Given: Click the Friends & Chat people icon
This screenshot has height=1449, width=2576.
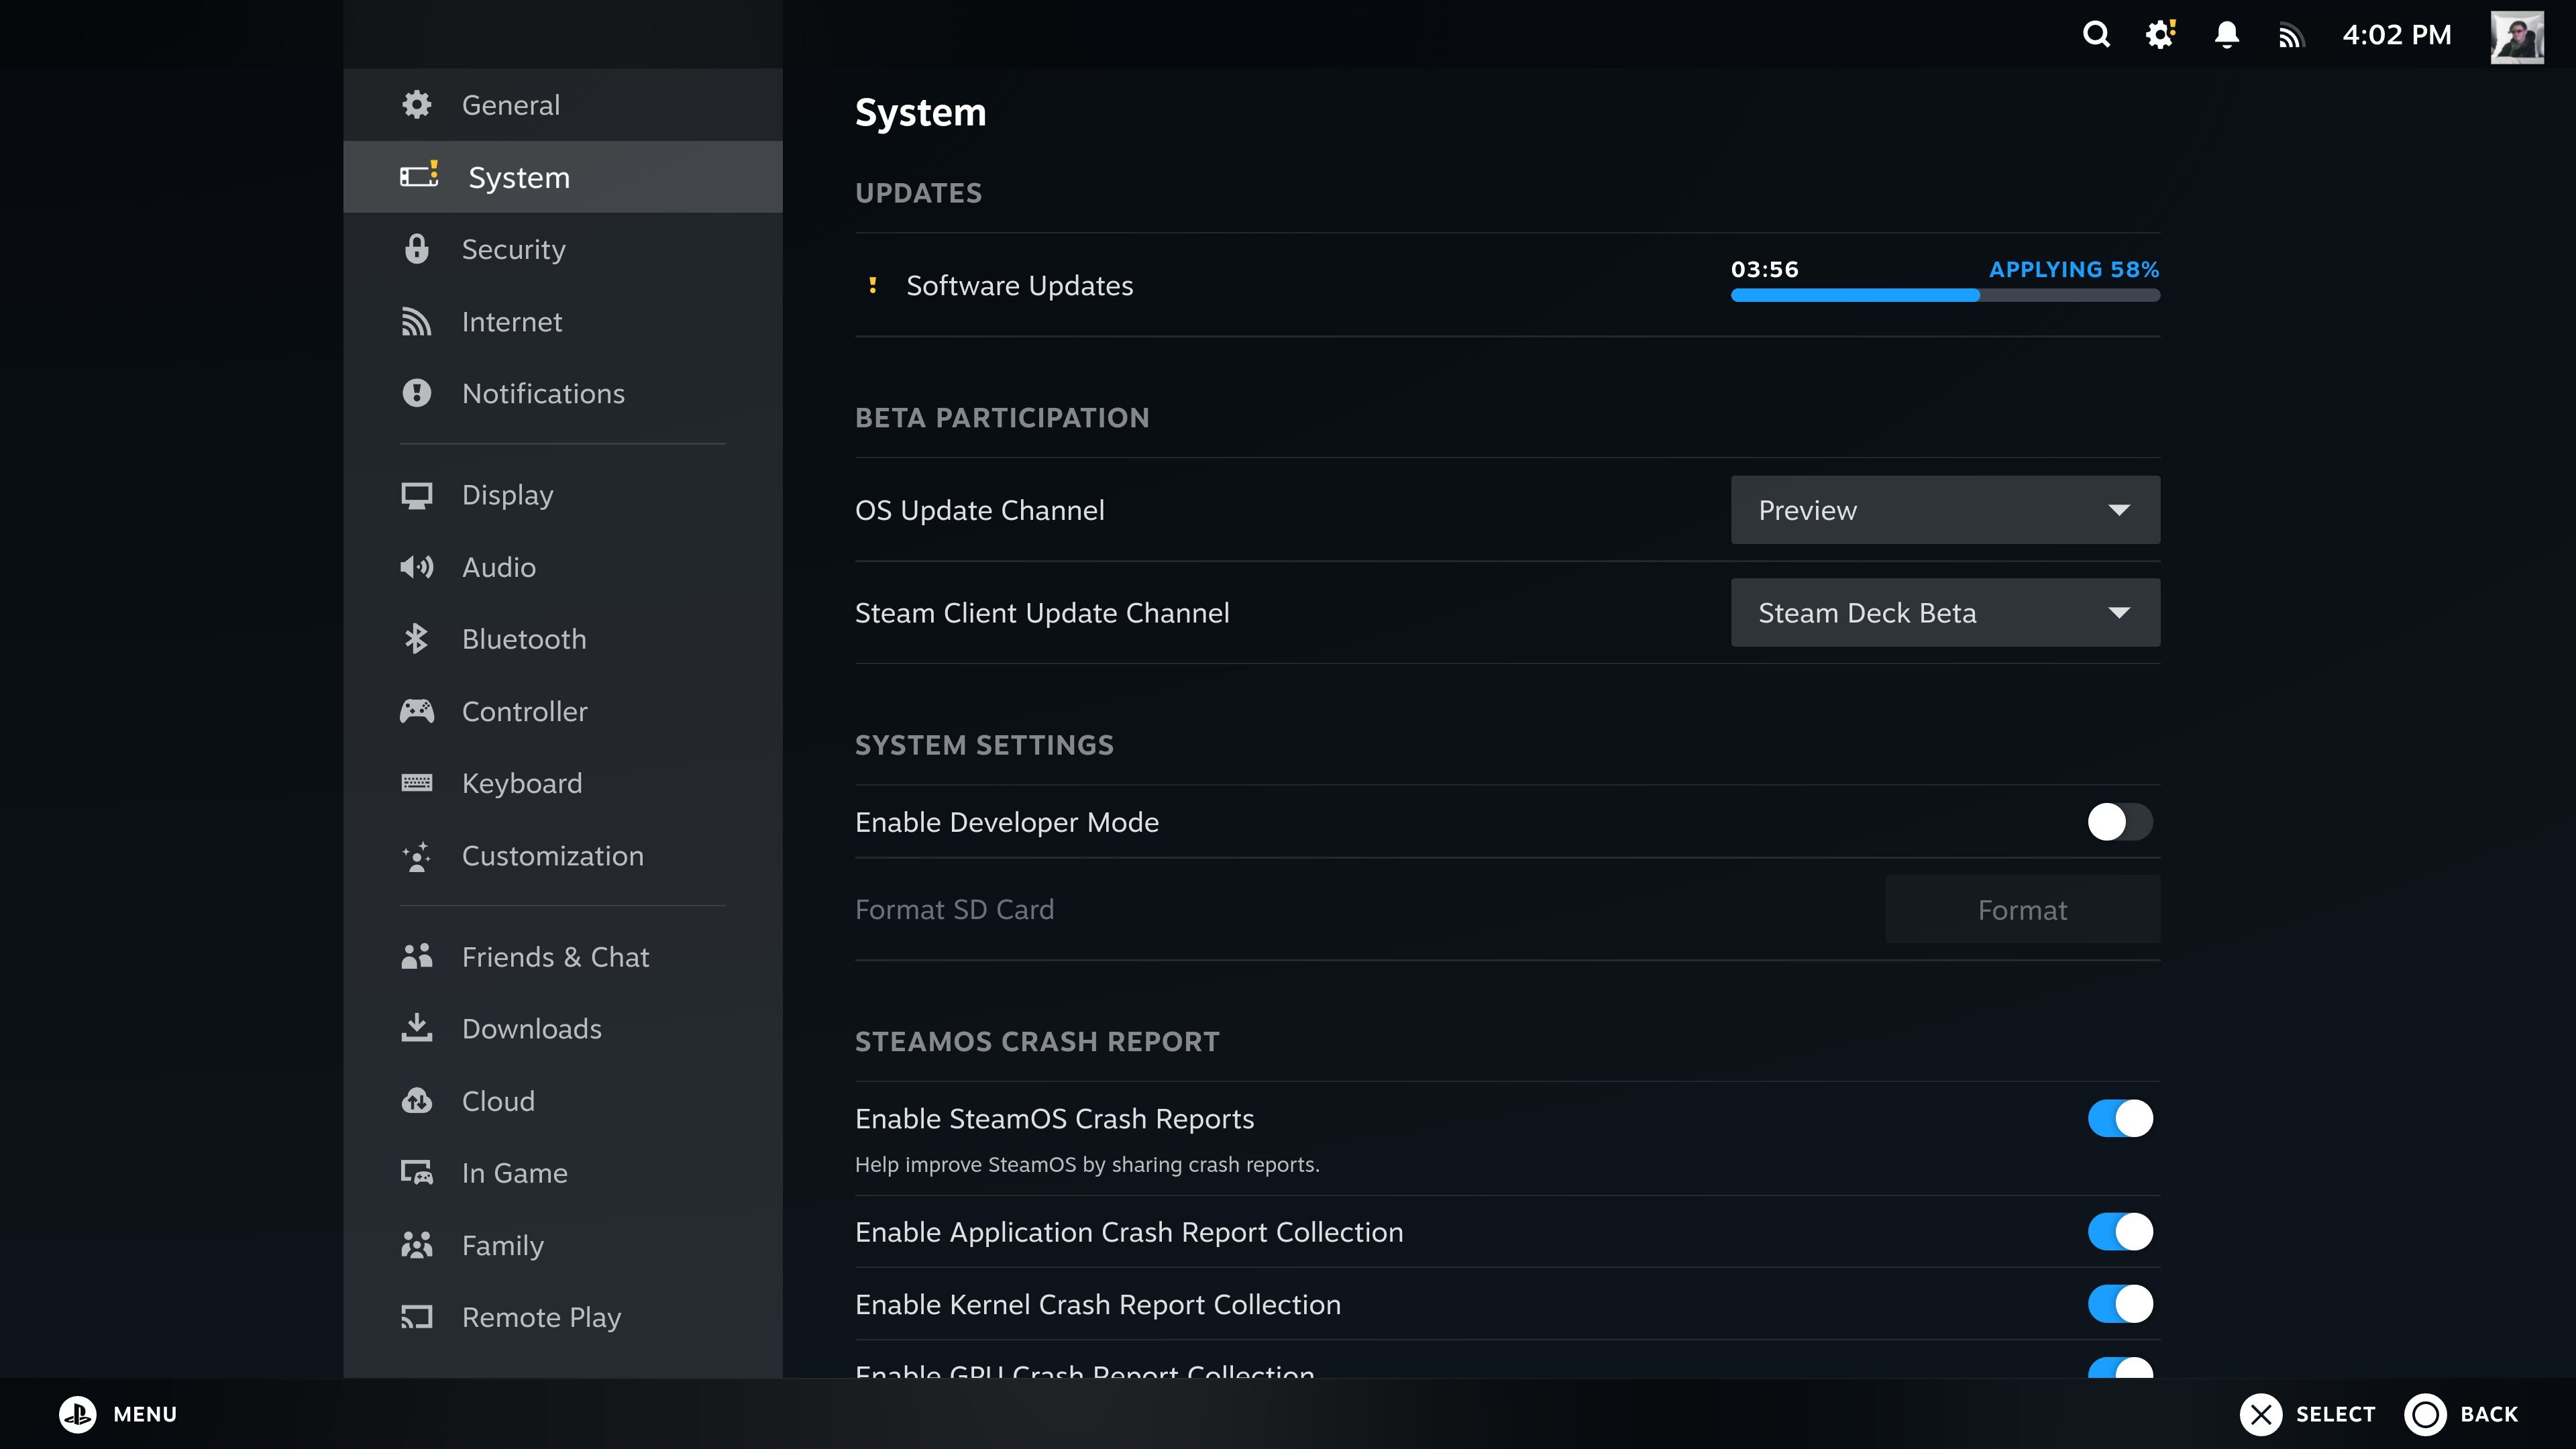Looking at the screenshot, I should pyautogui.click(x=416, y=957).
